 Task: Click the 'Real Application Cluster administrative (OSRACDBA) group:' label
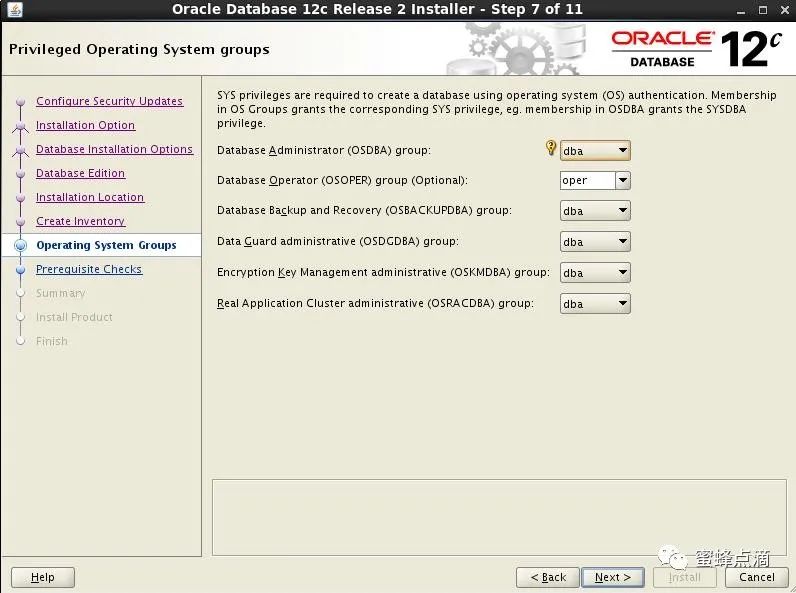375,303
